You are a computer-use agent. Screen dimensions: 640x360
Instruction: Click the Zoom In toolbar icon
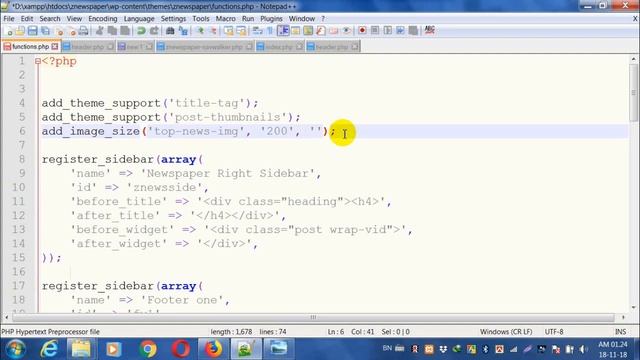[200, 31]
